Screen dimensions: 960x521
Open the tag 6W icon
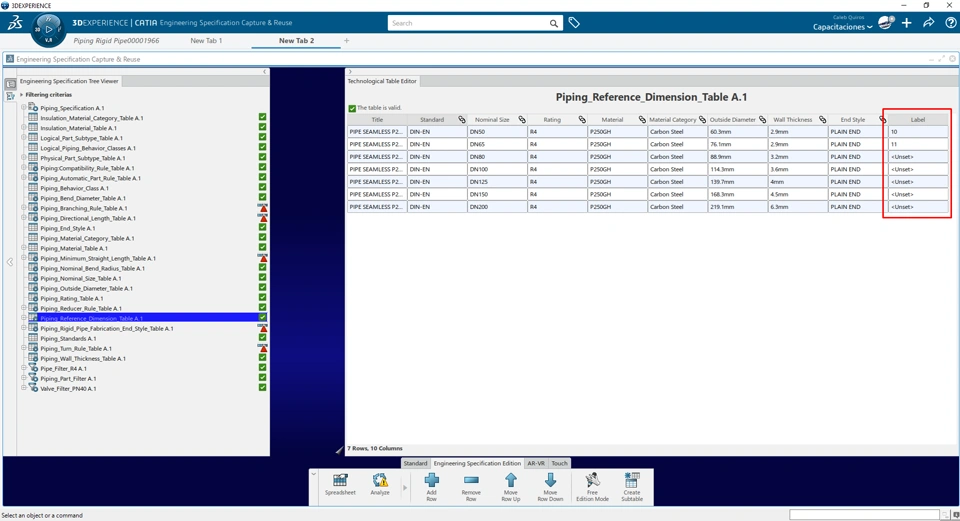tap(574, 23)
